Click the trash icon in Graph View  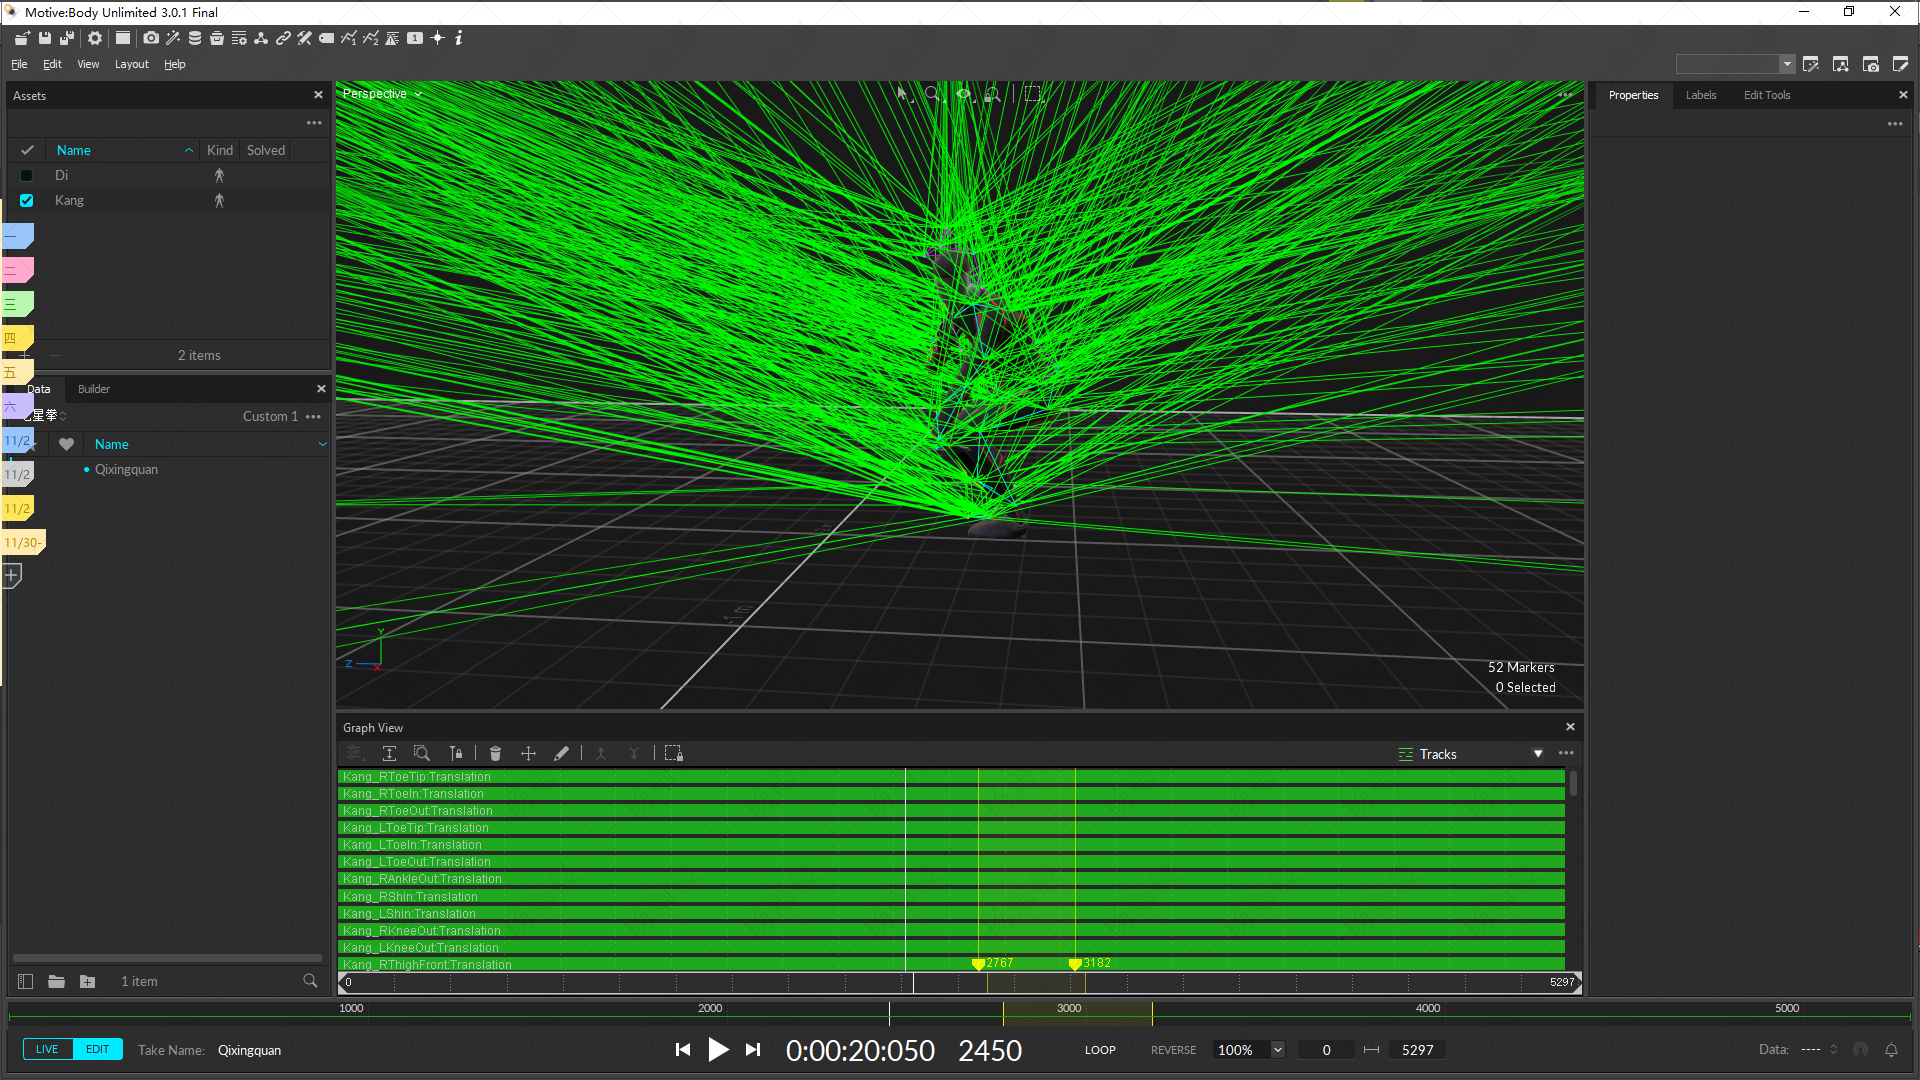(495, 754)
